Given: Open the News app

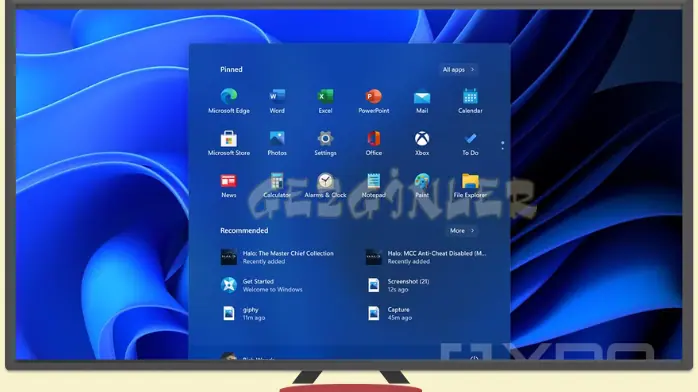Looking at the screenshot, I should [x=229, y=186].
